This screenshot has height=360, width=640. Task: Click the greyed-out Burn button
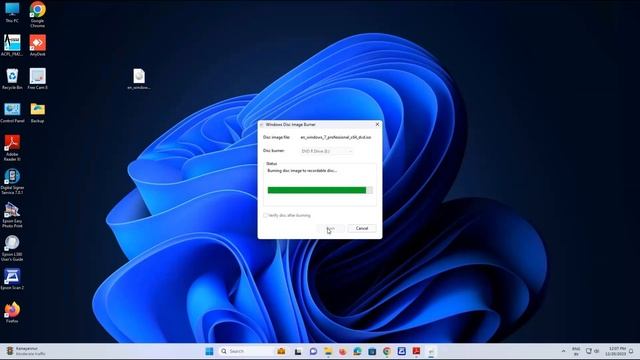tap(331, 228)
